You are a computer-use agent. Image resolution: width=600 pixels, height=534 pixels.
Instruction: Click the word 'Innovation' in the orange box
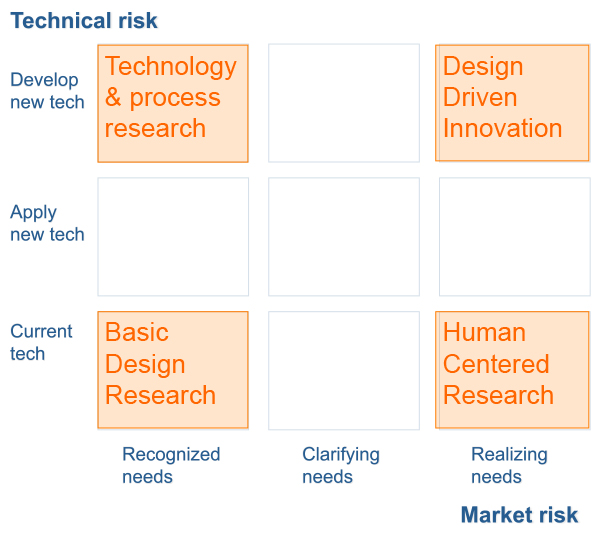point(502,129)
